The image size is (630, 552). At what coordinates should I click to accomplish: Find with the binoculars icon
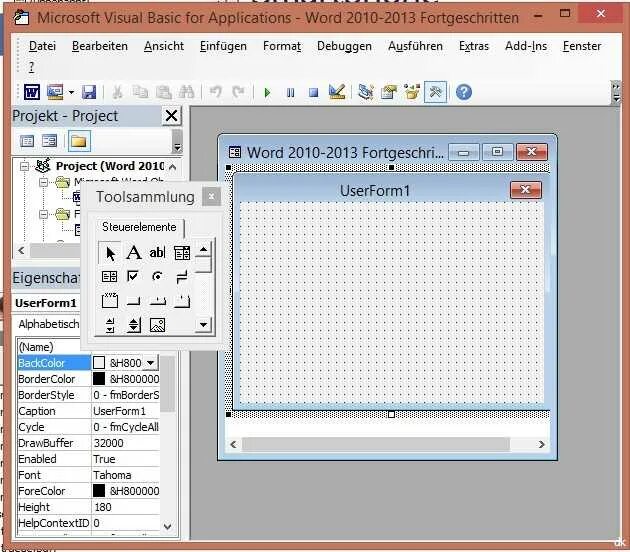pos(186,92)
